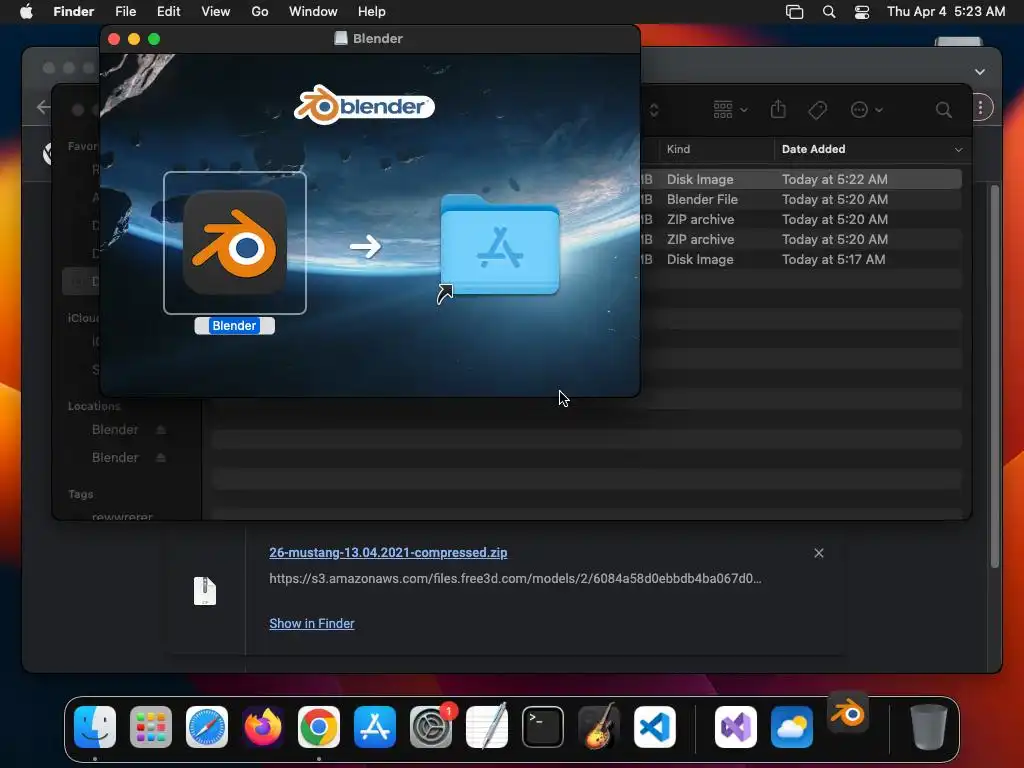The image size is (1024, 768).
Task: Click the zip file icon in download item
Action: (204, 591)
